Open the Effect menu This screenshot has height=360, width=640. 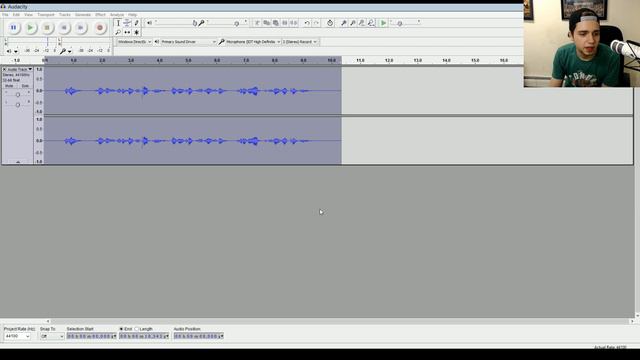[x=100, y=15]
